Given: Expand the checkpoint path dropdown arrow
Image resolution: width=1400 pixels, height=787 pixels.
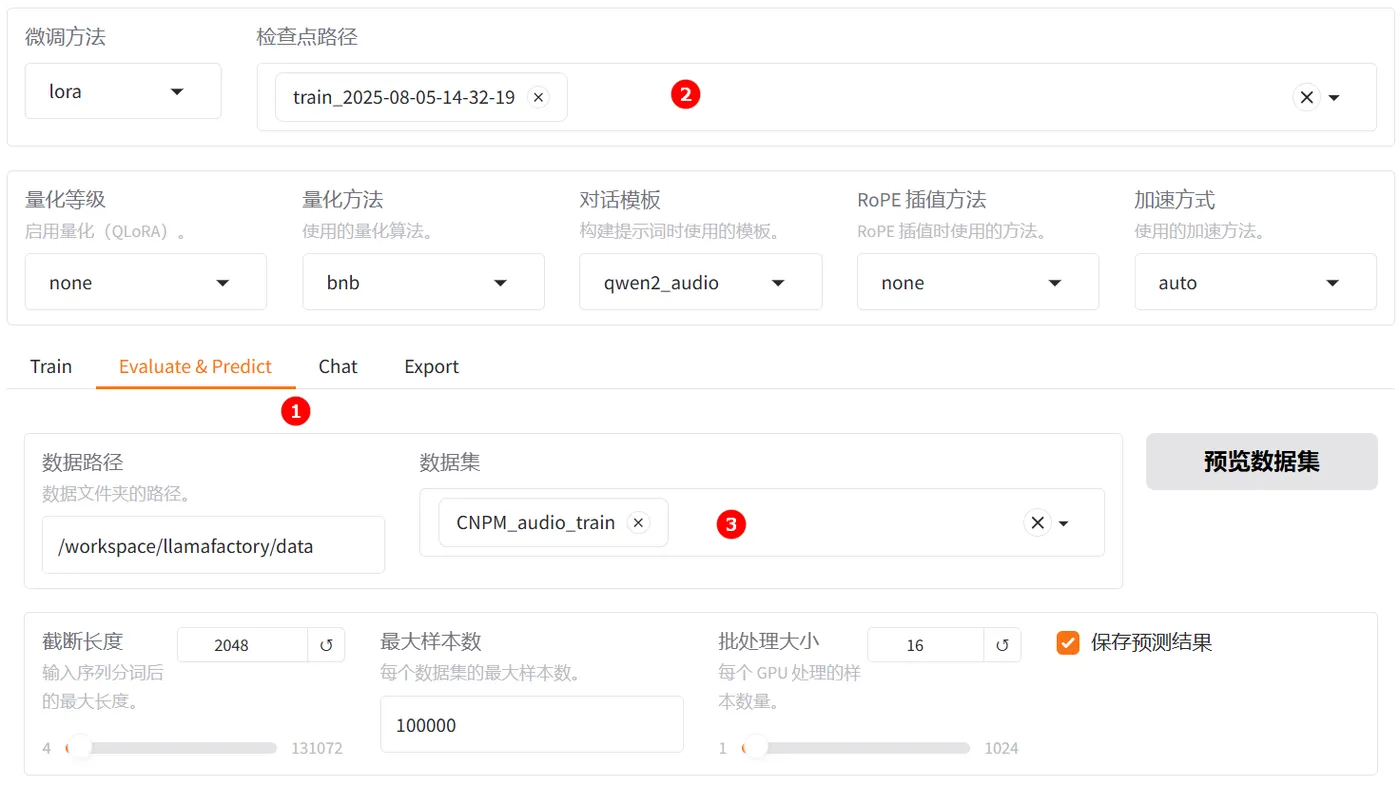Looking at the screenshot, I should click(x=1334, y=97).
